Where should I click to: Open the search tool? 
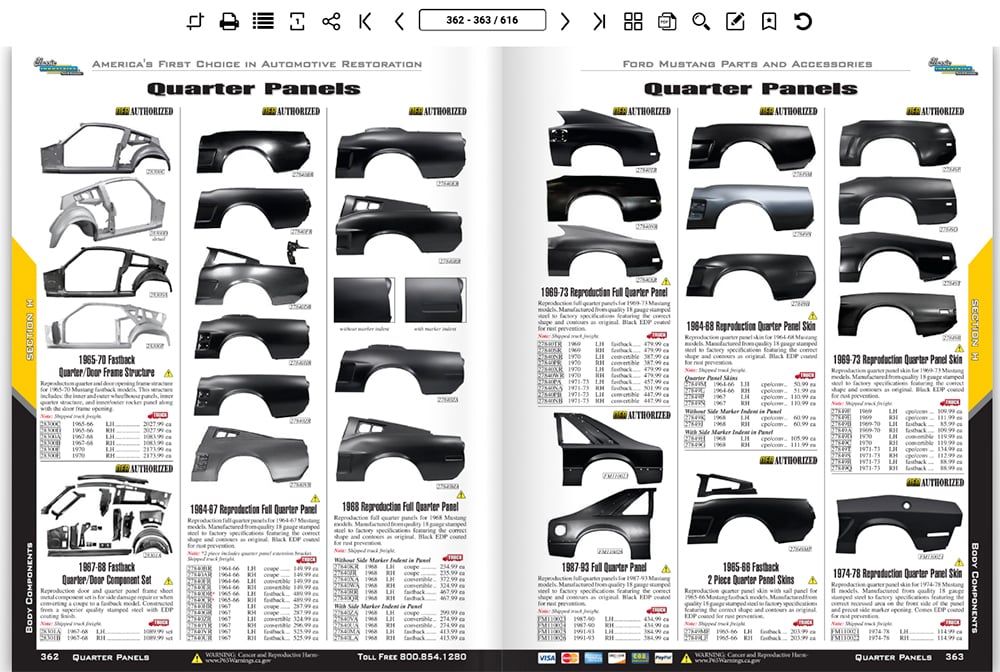click(x=701, y=21)
